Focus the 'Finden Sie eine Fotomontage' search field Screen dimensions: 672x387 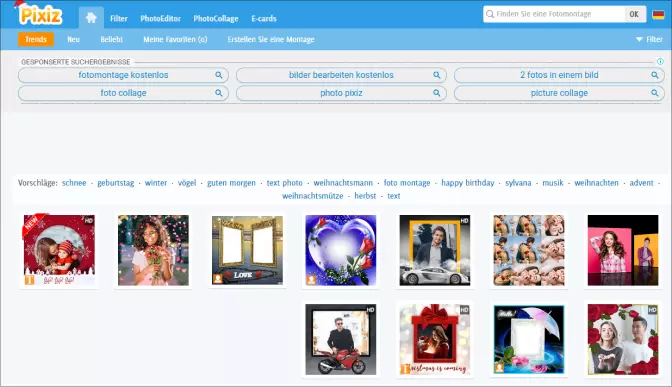555,14
